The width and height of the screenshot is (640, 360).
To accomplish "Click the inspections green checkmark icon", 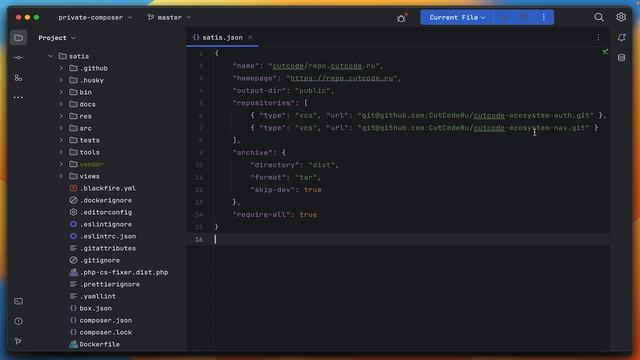I will point(605,51).
